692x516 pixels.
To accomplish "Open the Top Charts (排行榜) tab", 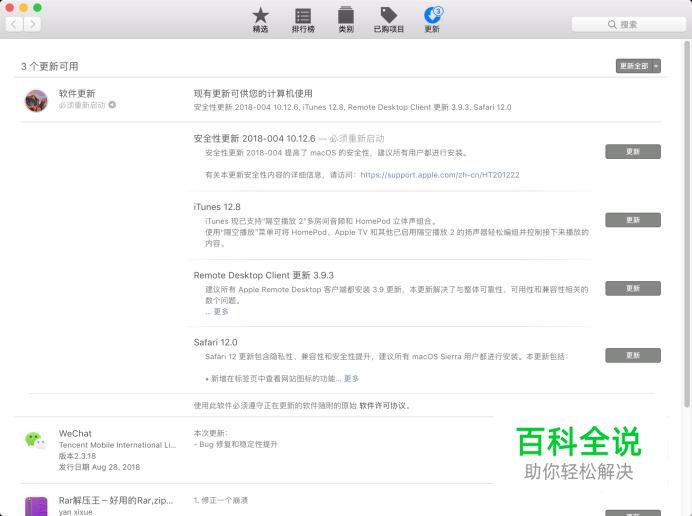I will coord(303,20).
